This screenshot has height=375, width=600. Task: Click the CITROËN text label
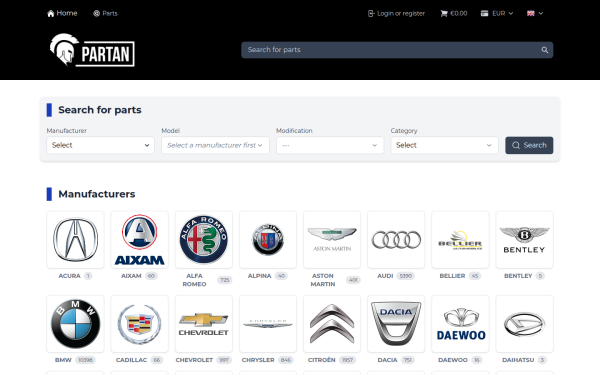point(321,360)
